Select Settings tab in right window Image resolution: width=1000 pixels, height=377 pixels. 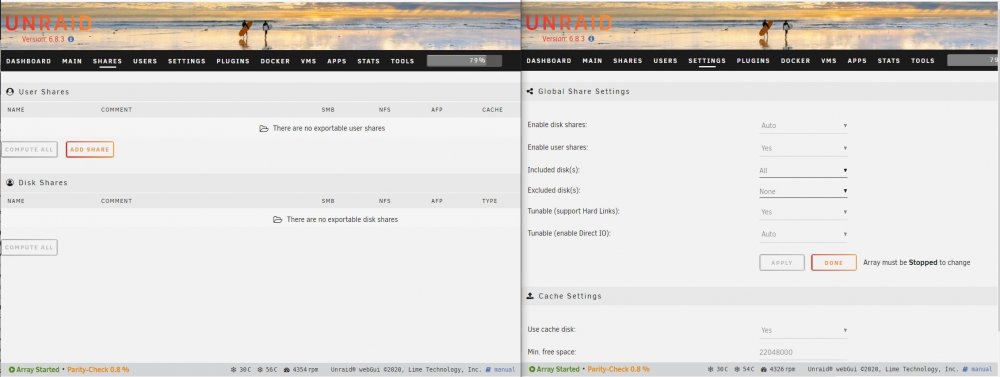[x=707, y=61]
